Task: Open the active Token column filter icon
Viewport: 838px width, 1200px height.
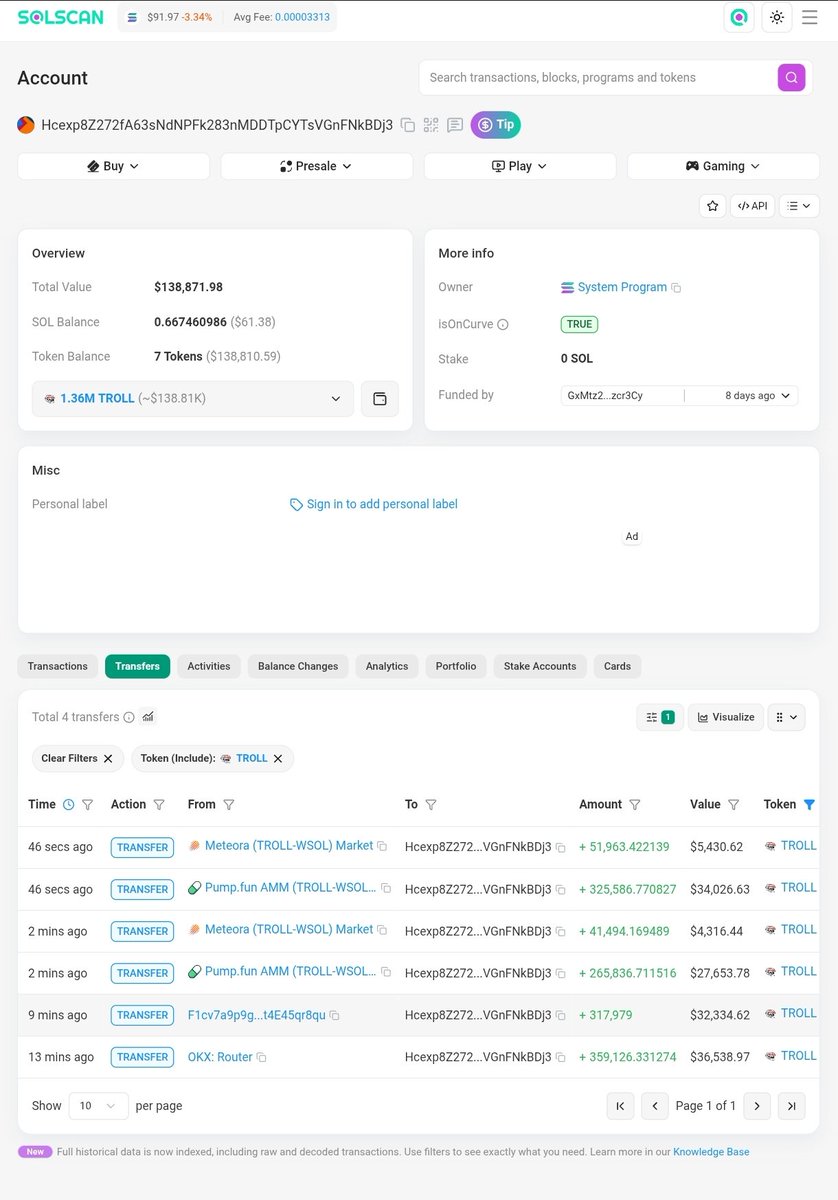Action: [x=809, y=804]
